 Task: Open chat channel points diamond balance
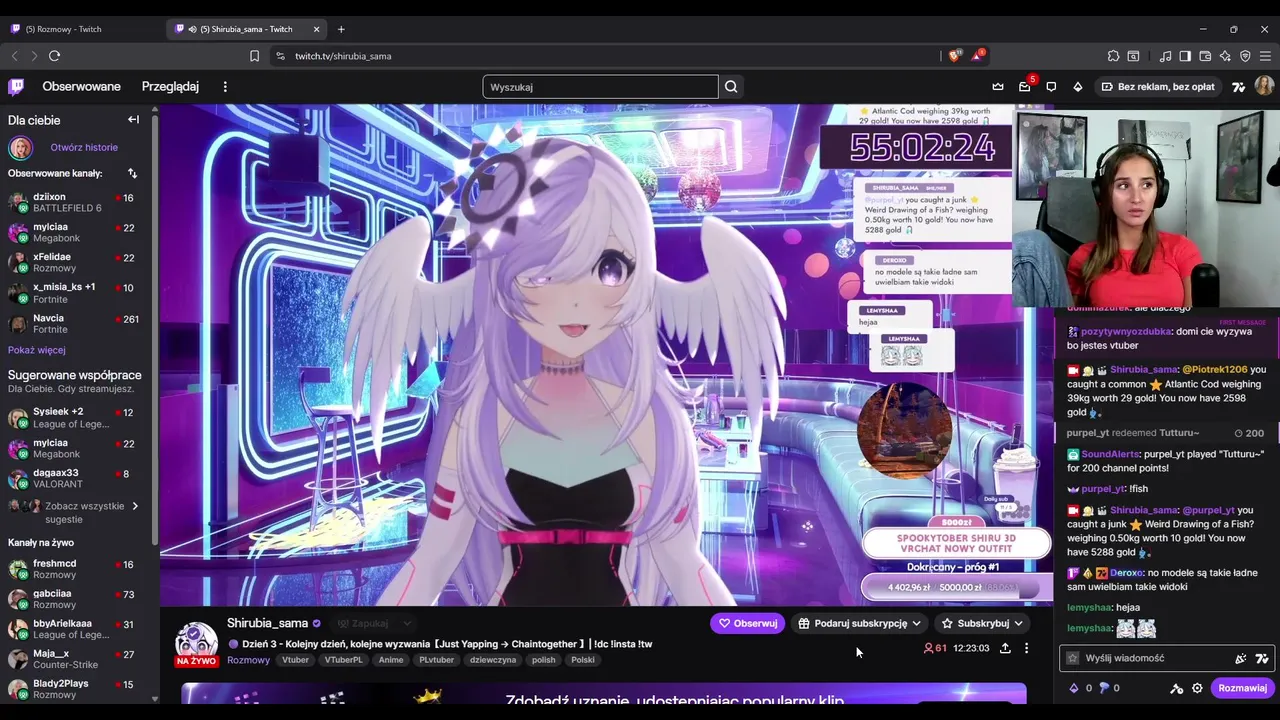(x=1074, y=688)
